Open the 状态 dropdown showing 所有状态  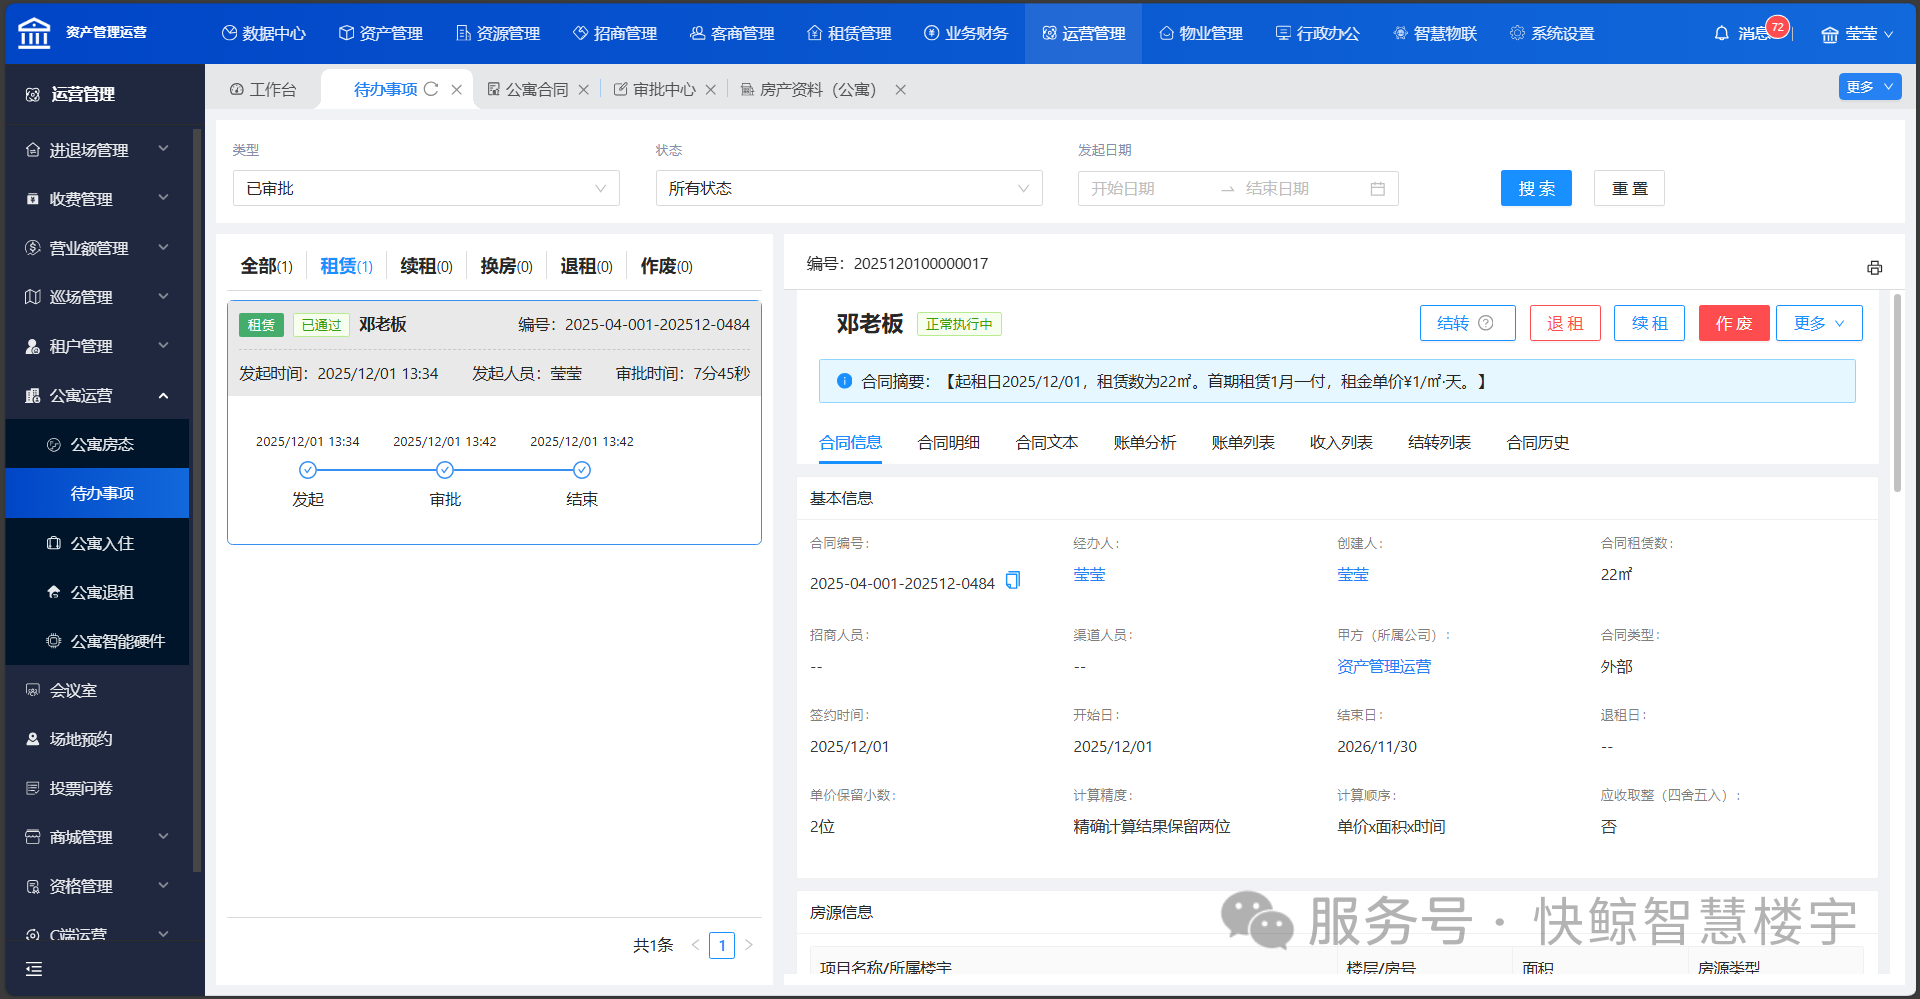point(848,189)
